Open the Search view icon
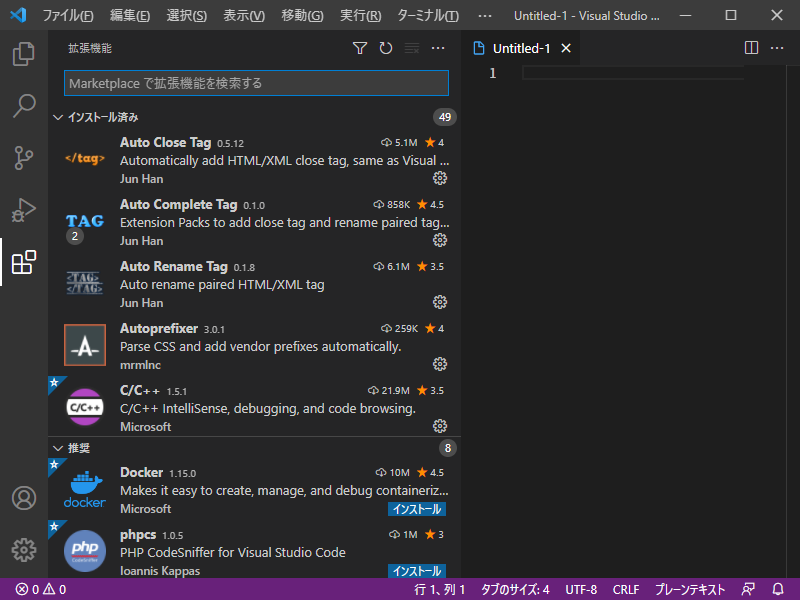Viewport: 800px width, 600px height. (24, 105)
